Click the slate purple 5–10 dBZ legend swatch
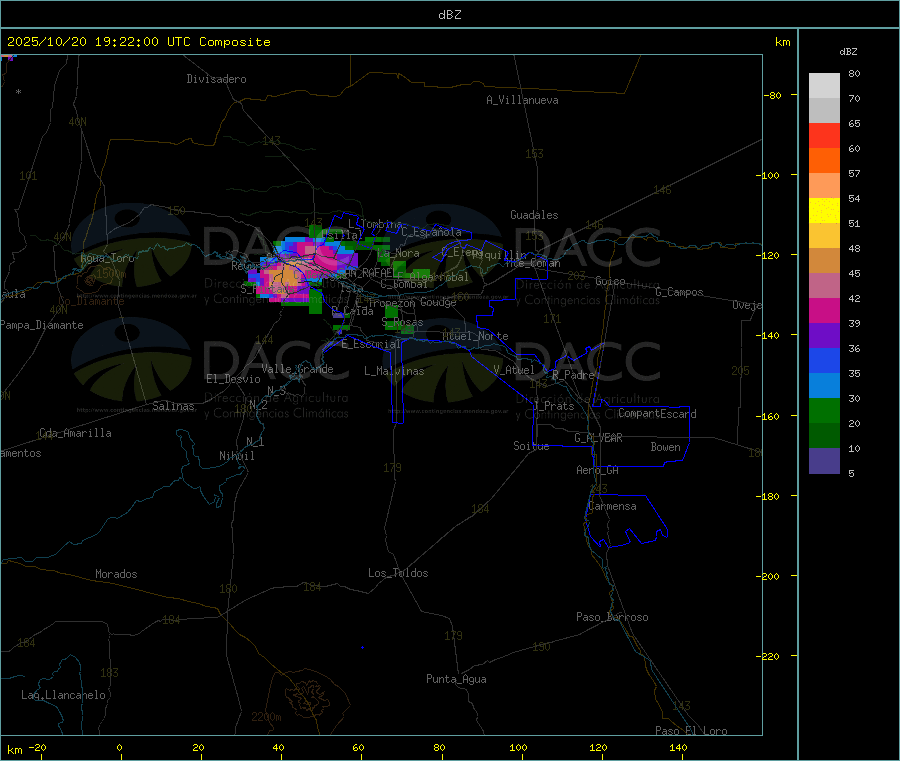 (x=824, y=461)
